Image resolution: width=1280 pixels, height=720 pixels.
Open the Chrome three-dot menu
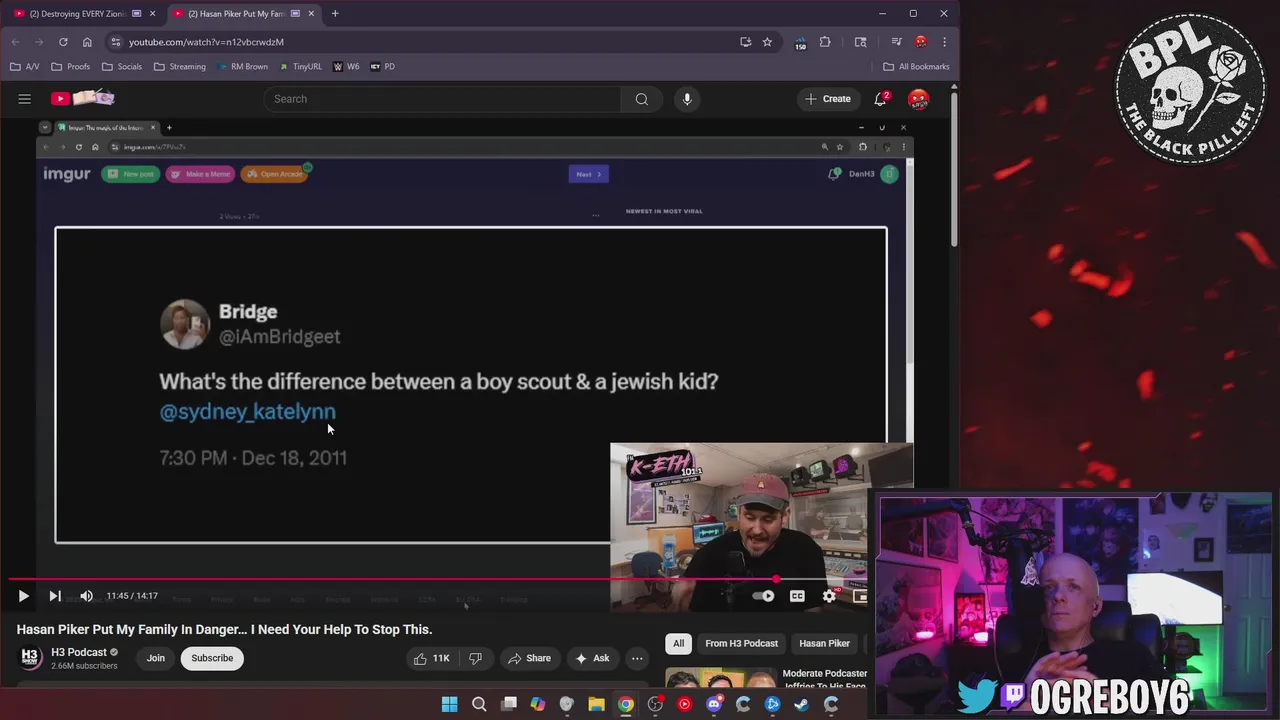pos(944,42)
